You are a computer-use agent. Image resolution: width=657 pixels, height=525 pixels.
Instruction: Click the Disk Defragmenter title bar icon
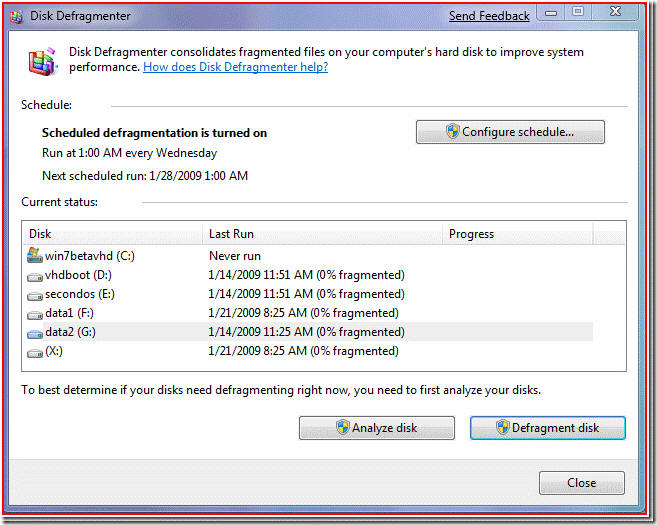pyautogui.click(x=16, y=17)
